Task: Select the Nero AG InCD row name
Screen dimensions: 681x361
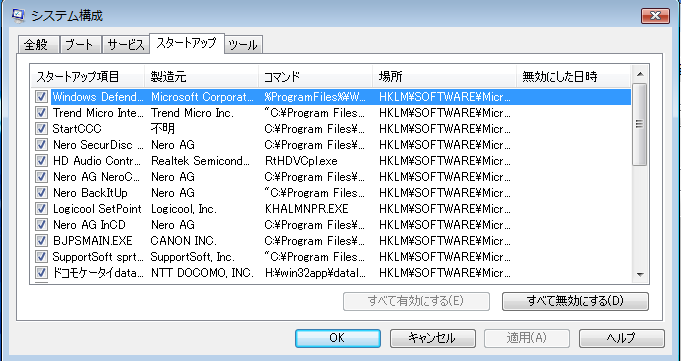Action: point(89,225)
